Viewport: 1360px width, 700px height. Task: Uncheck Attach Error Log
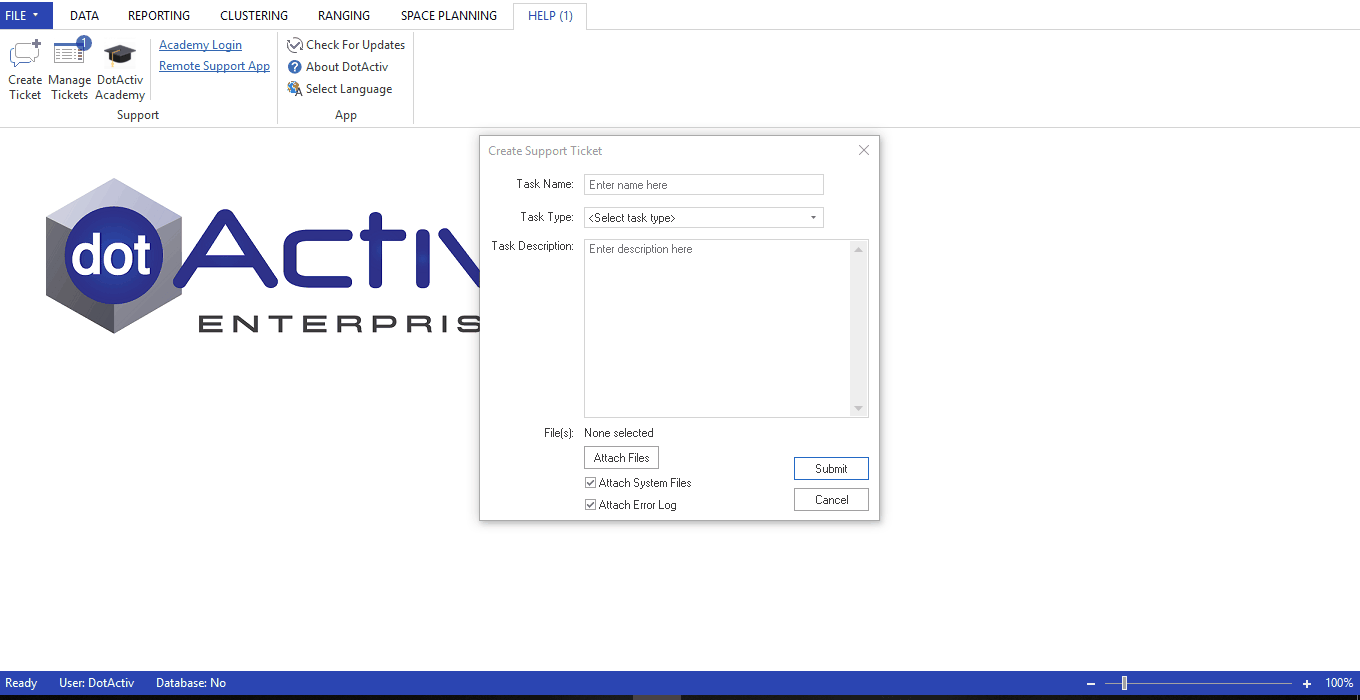(x=590, y=505)
